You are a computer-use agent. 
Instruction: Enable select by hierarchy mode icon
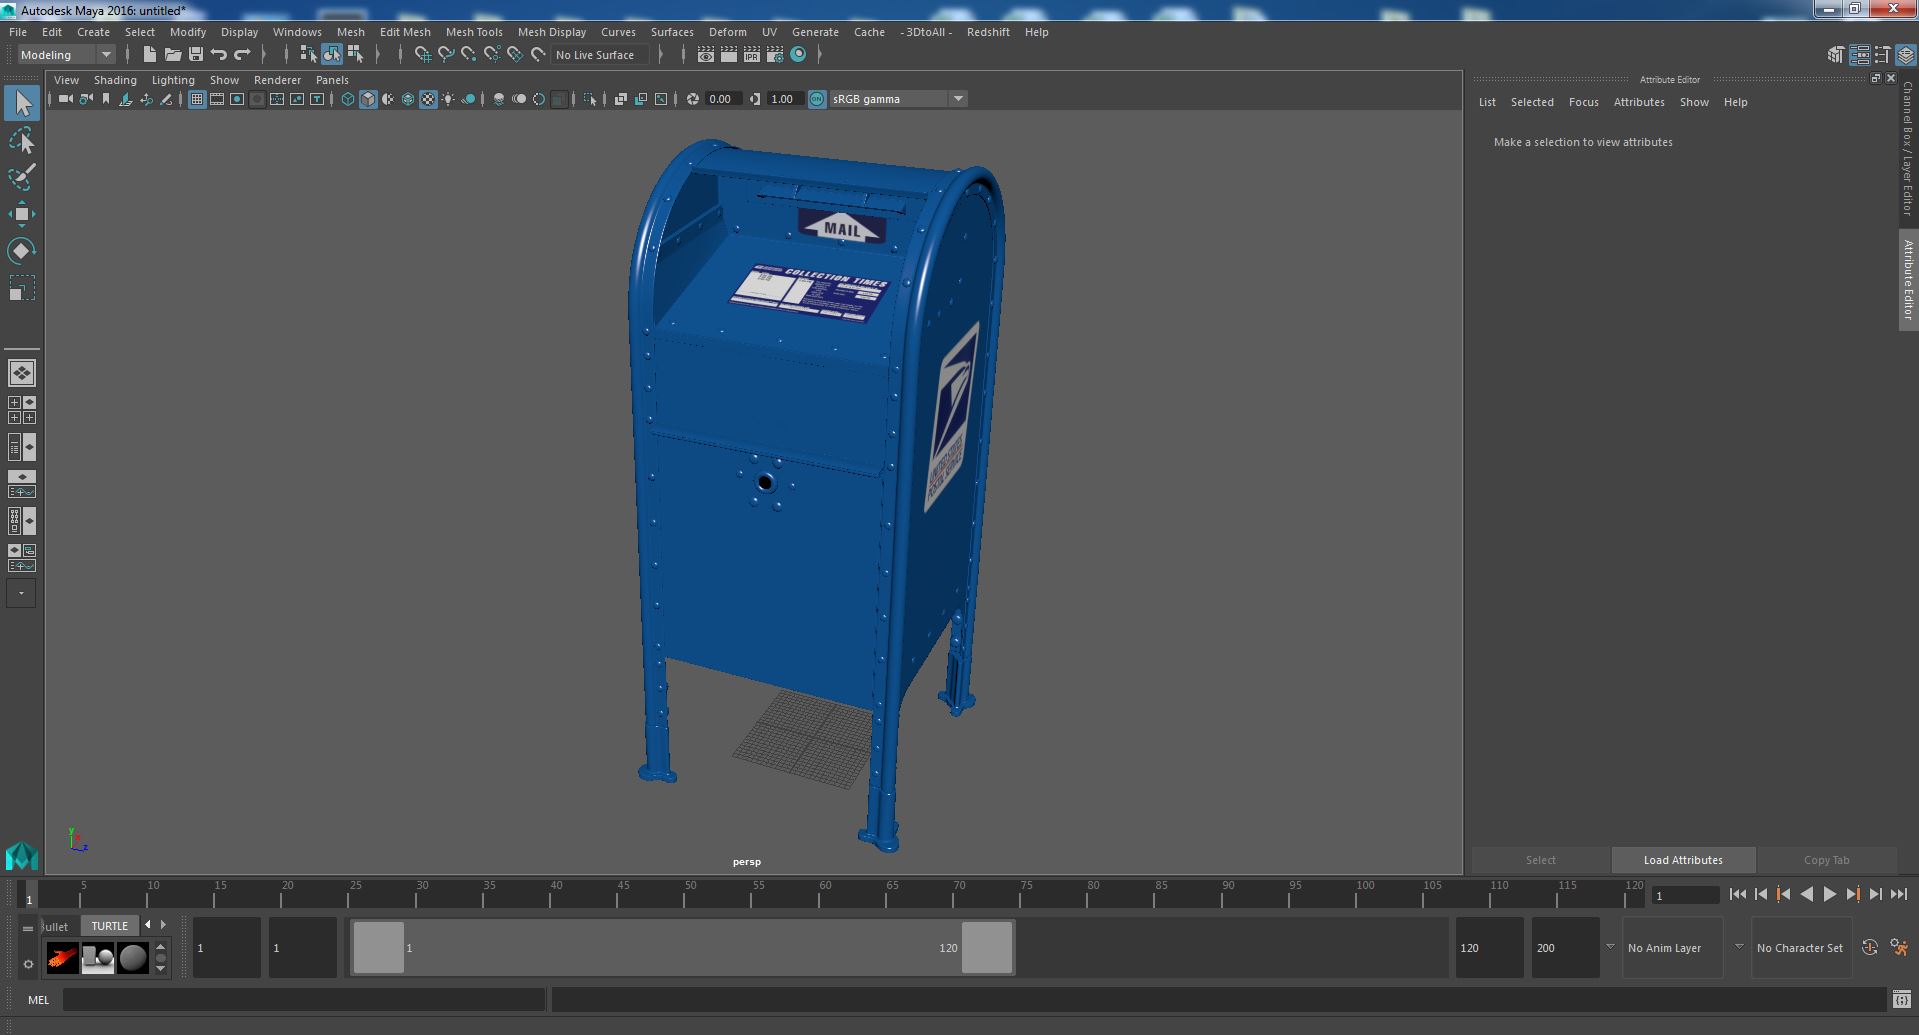[x=308, y=55]
